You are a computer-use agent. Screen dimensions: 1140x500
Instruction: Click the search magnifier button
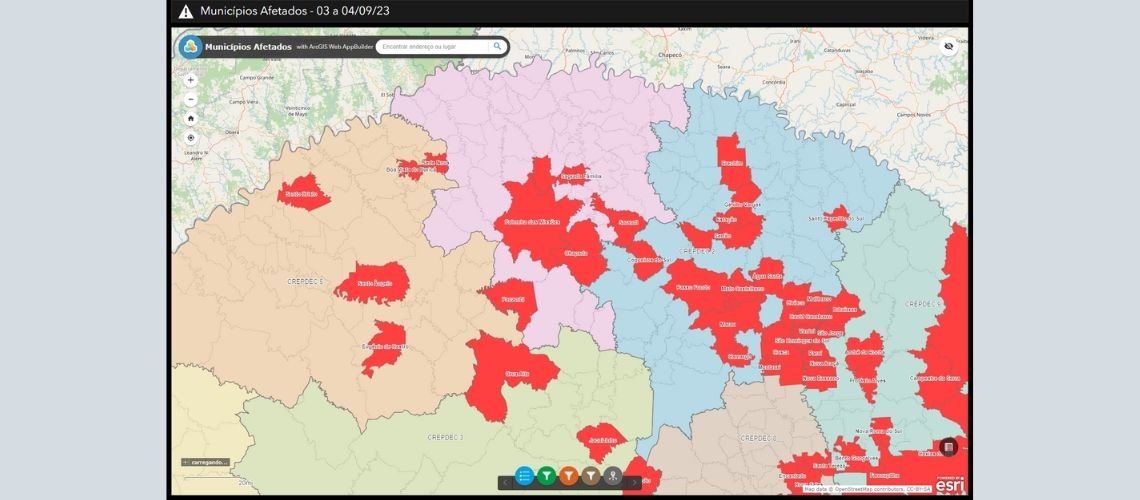click(x=497, y=46)
